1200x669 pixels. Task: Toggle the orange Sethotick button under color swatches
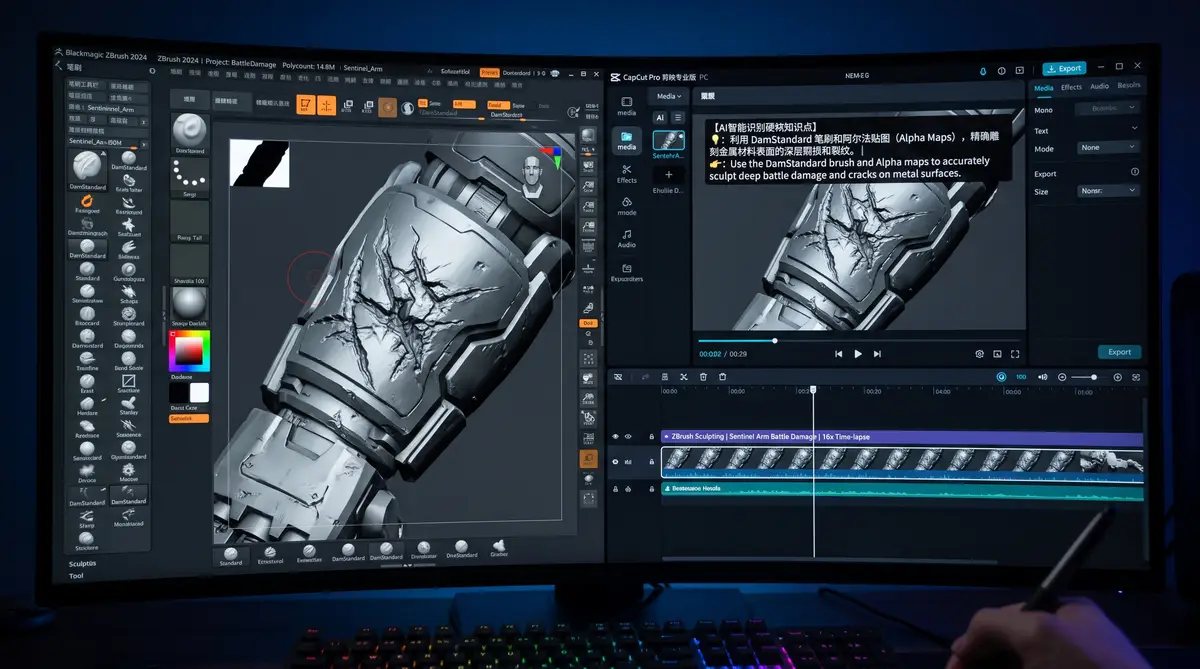click(189, 418)
